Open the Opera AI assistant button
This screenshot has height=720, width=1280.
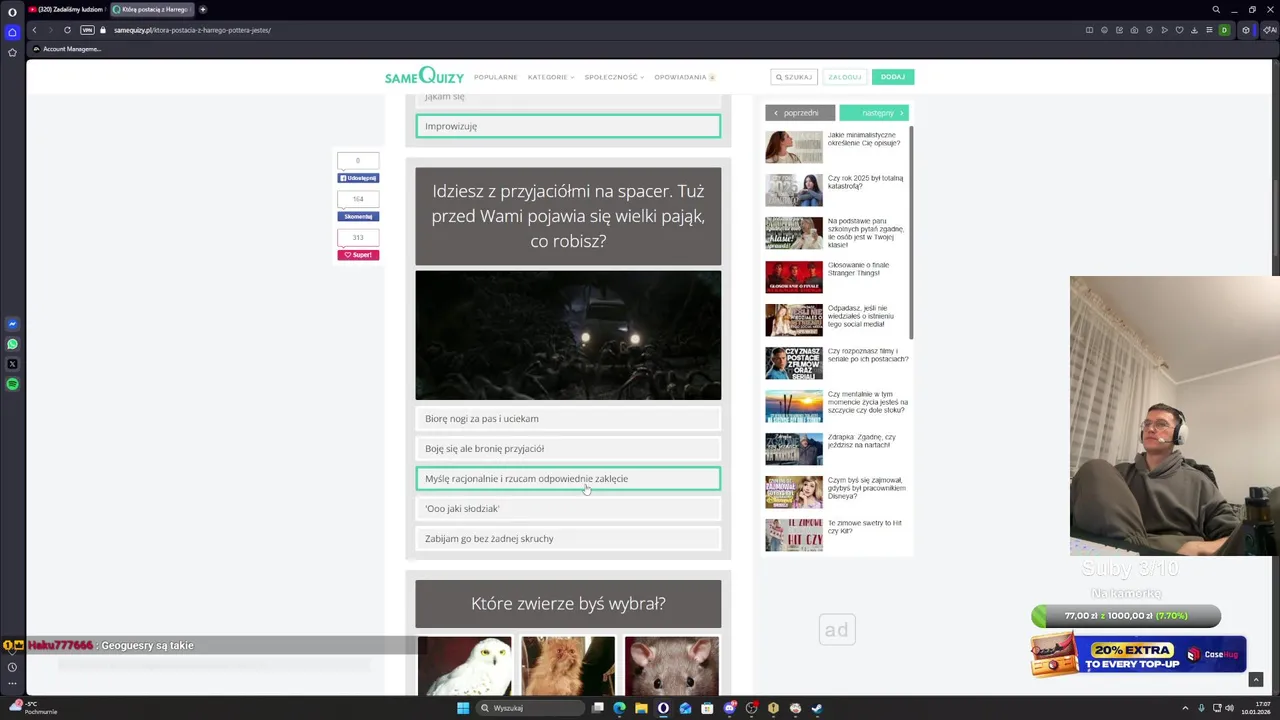1272,30
